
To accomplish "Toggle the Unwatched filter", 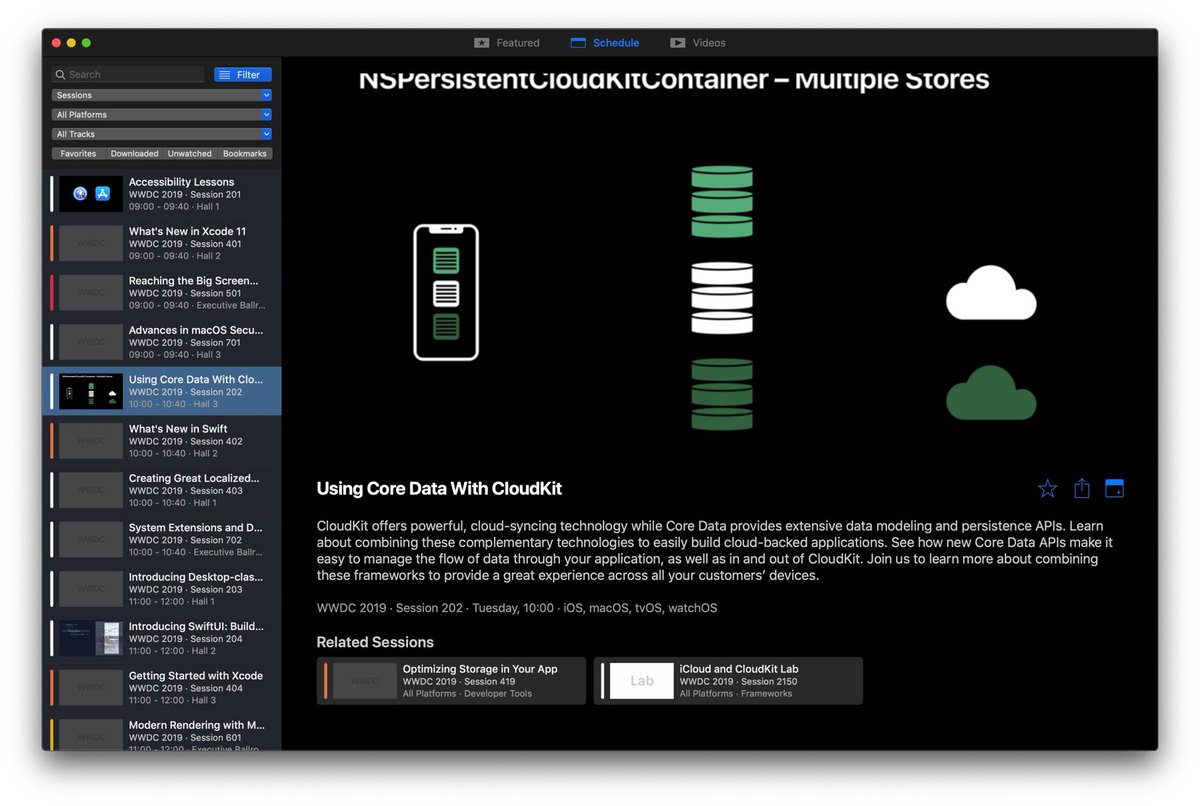I will pos(190,154).
